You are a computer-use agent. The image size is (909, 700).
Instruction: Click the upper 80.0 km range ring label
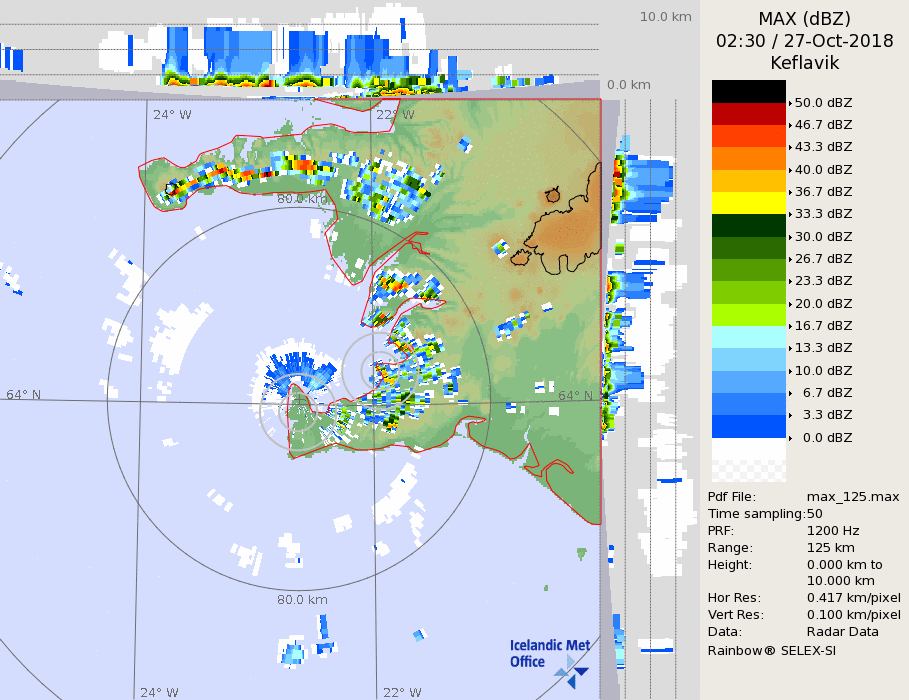(302, 199)
